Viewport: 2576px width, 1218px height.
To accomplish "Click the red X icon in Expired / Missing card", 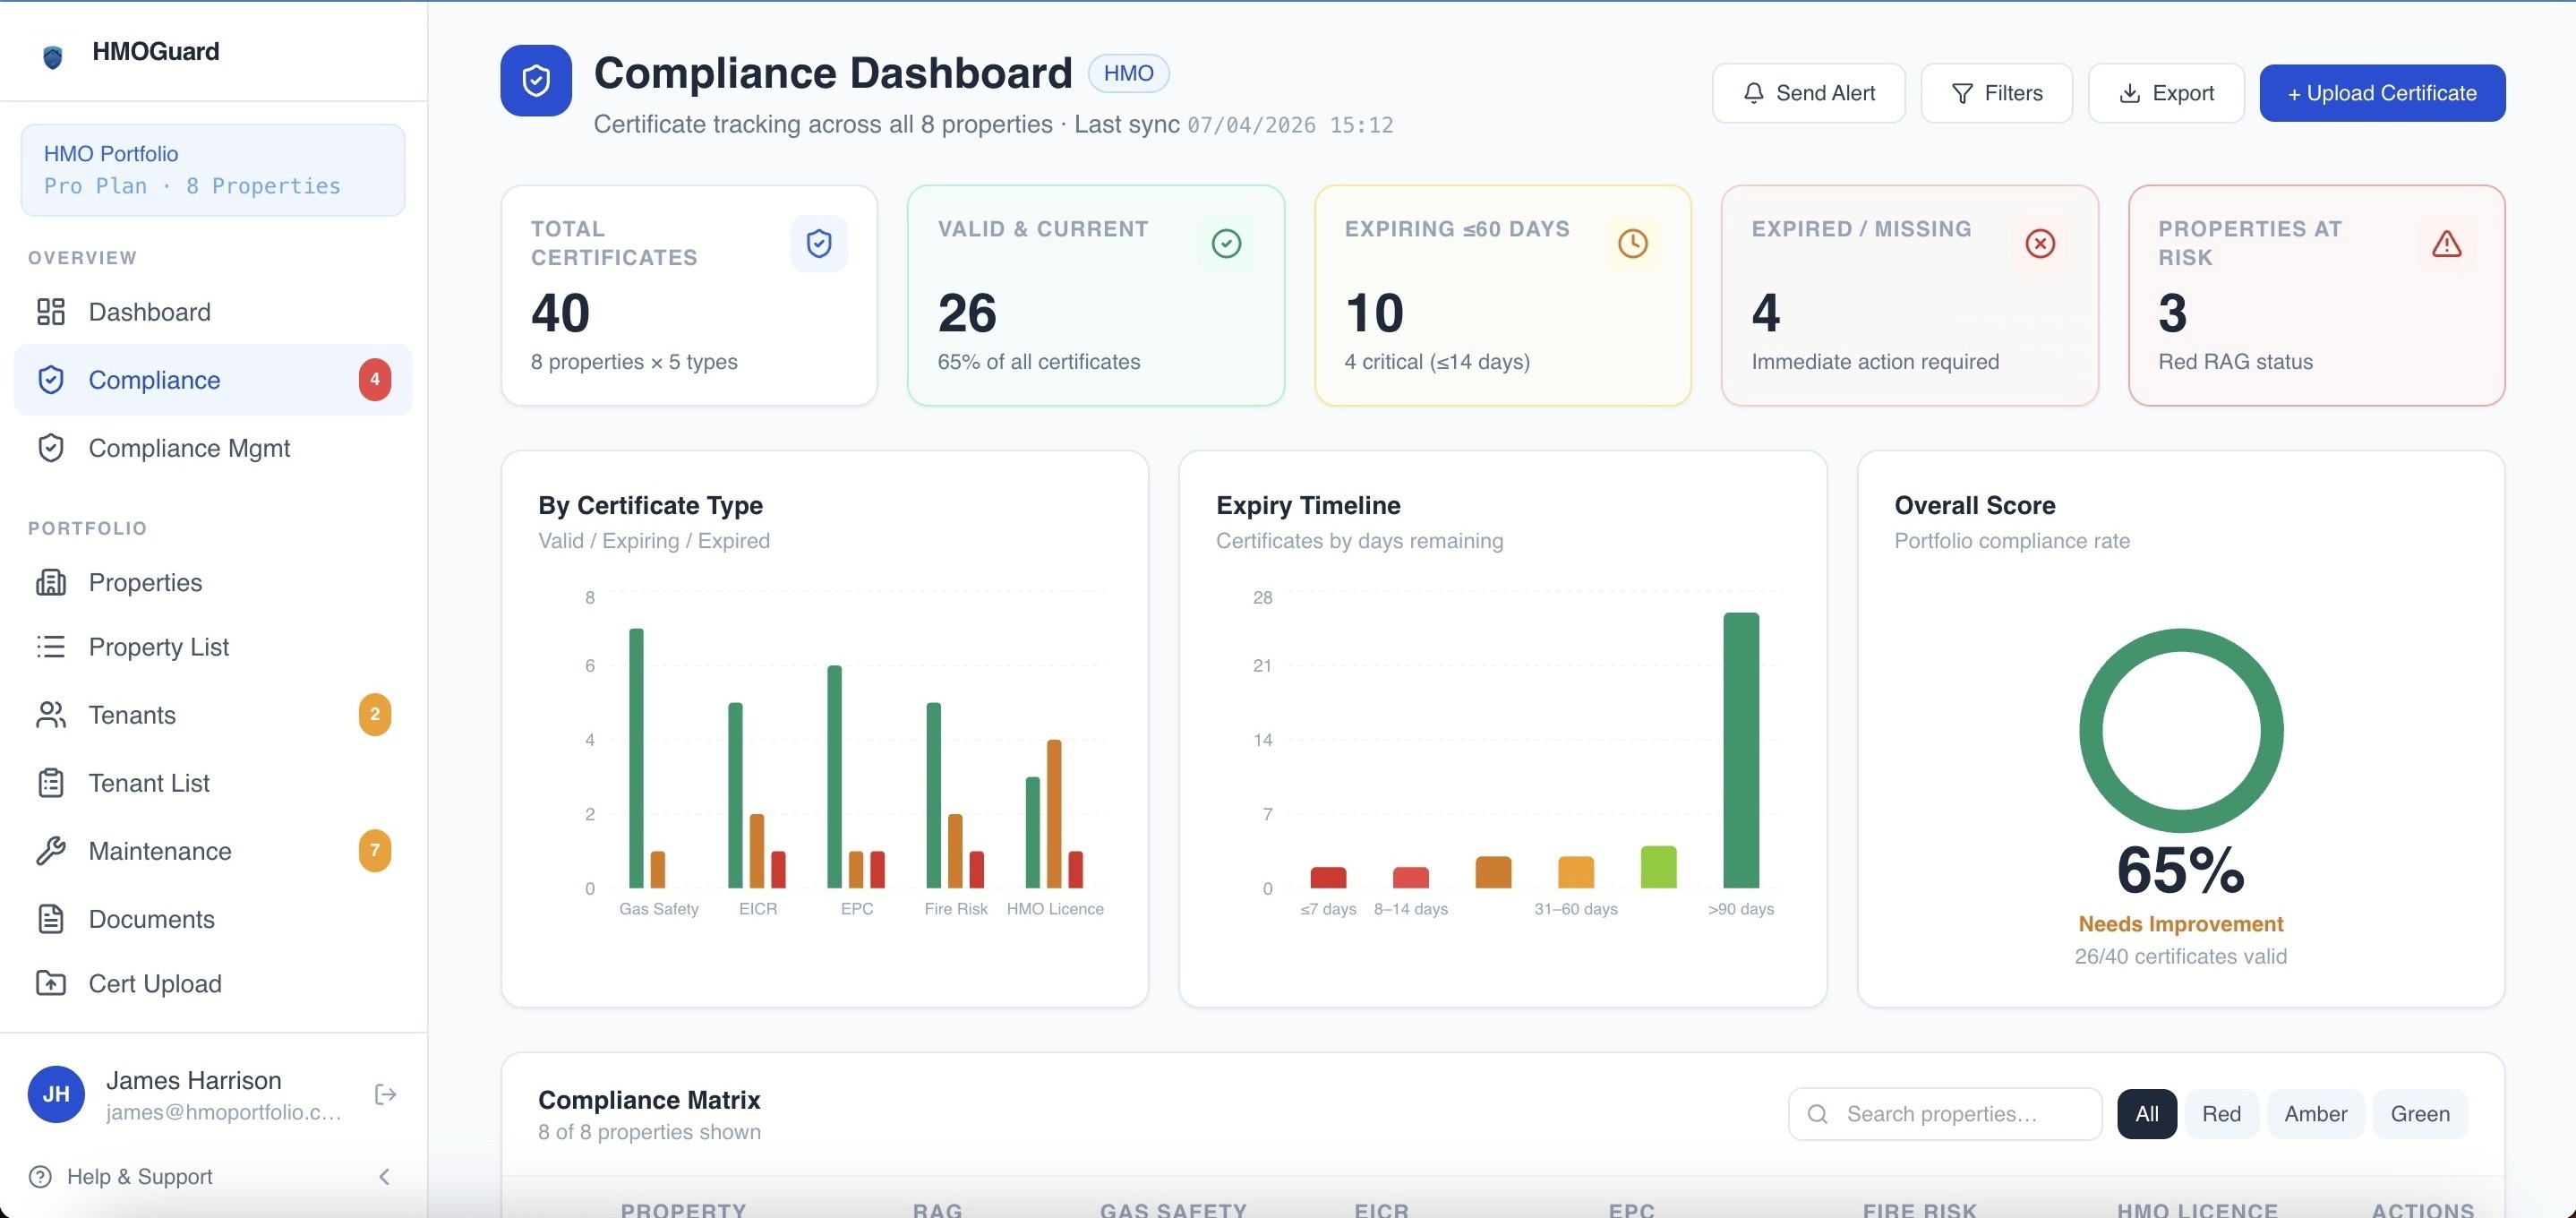I will click(2039, 243).
